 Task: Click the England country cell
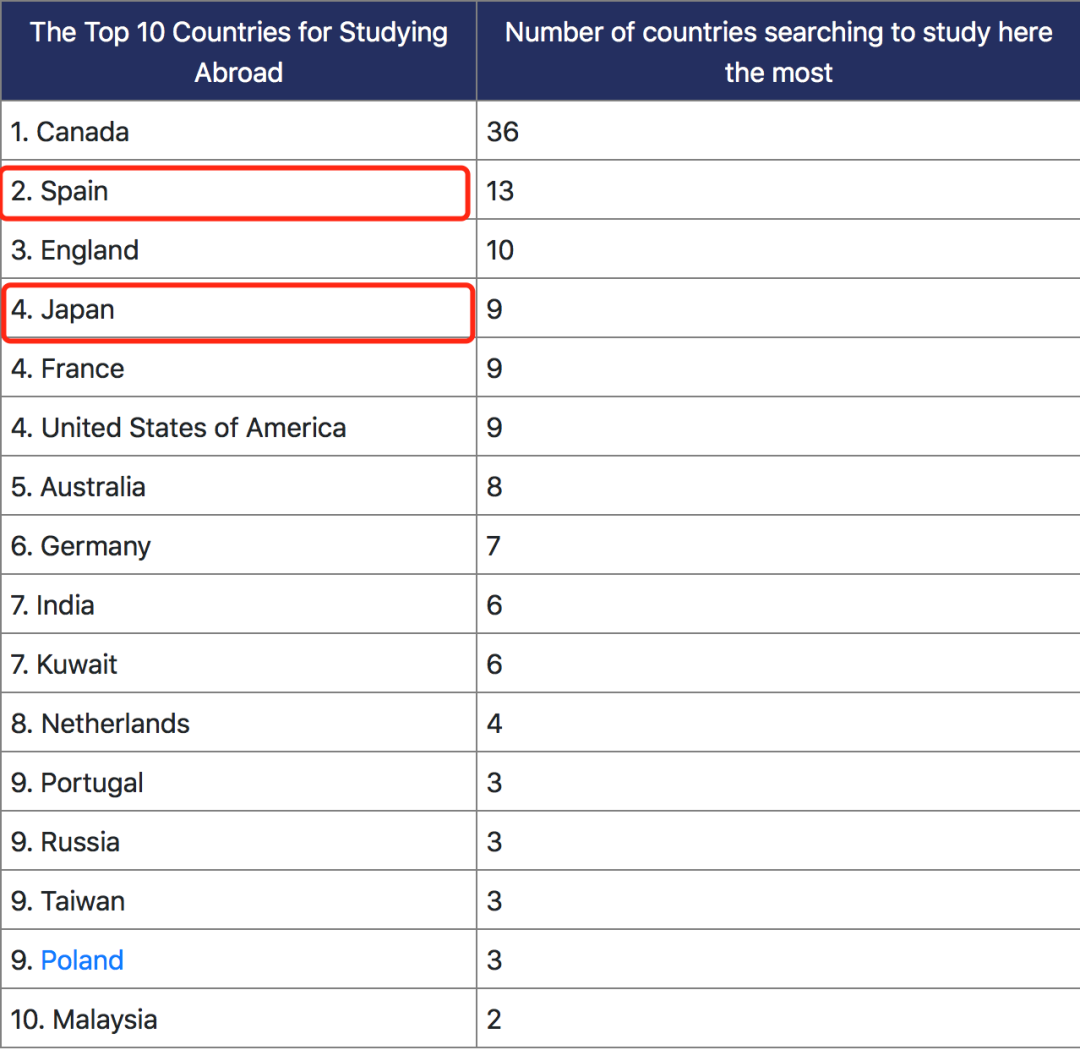click(75, 251)
